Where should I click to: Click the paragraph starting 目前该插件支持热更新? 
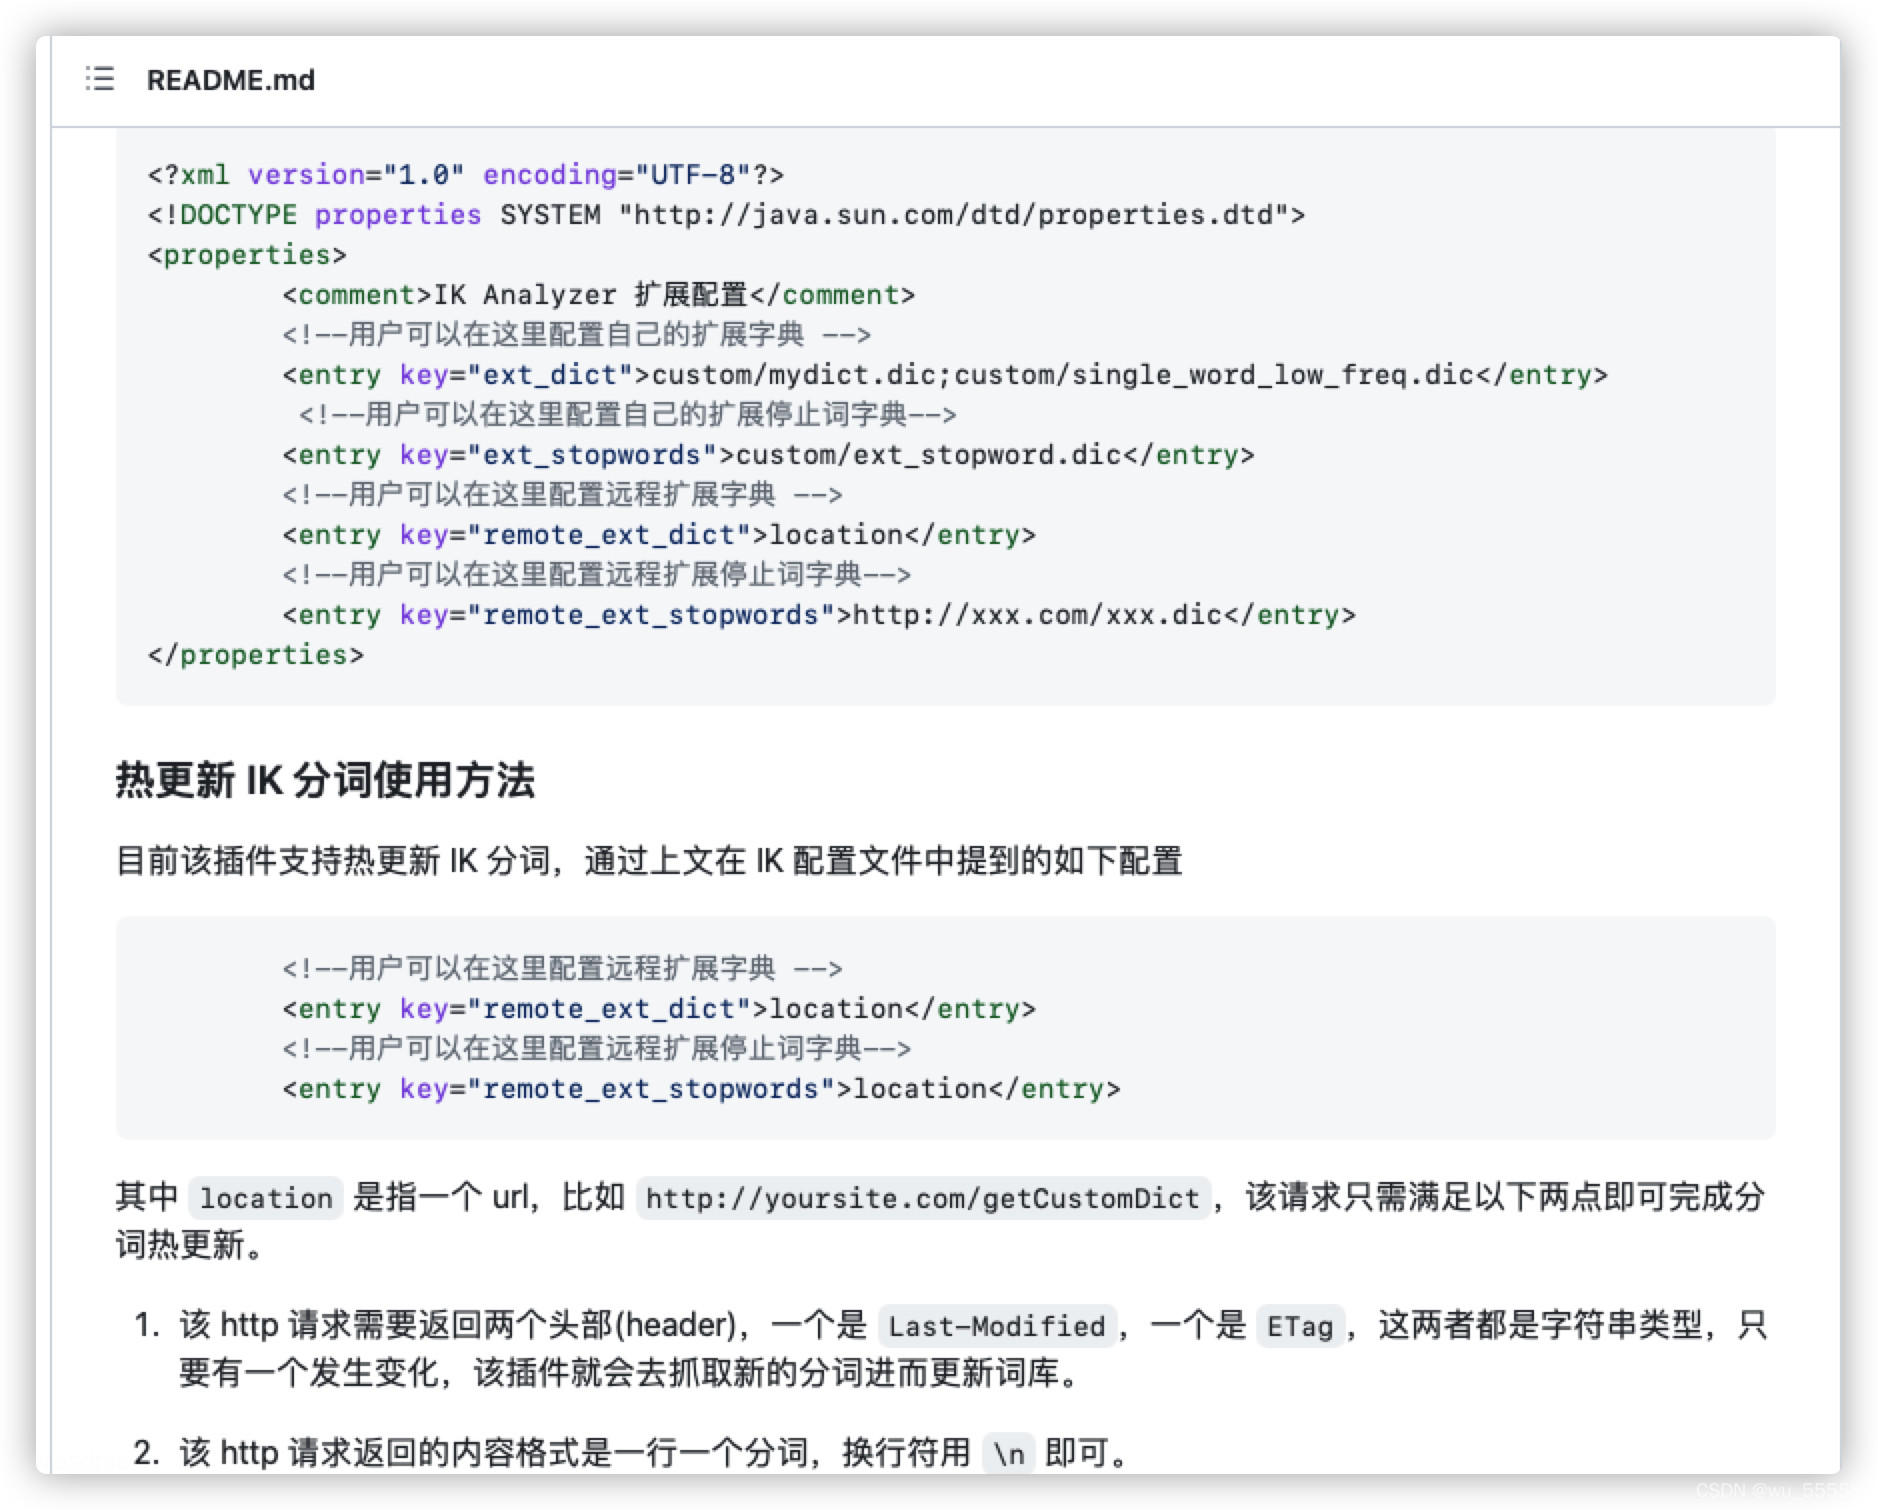(649, 860)
